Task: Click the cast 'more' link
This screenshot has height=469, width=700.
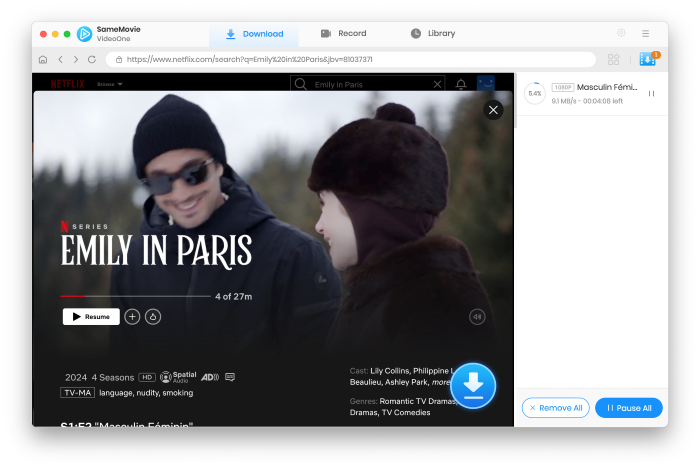Action: pos(441,382)
